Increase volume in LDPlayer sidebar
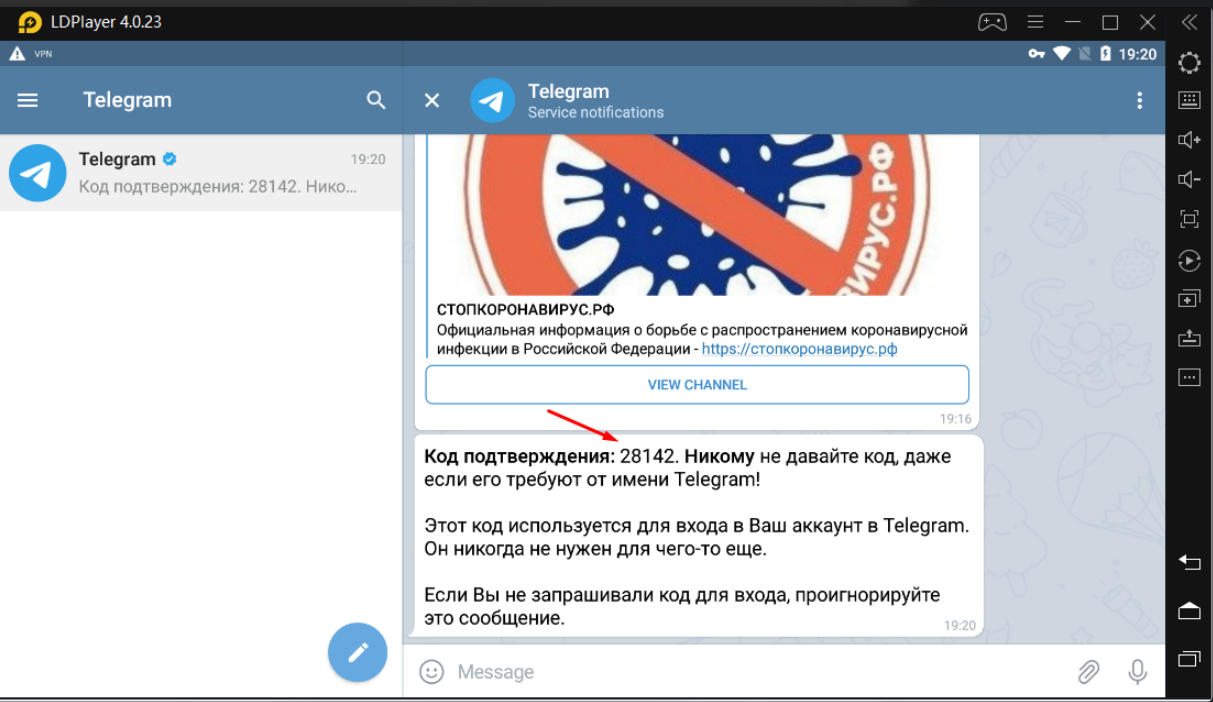 (1189, 140)
